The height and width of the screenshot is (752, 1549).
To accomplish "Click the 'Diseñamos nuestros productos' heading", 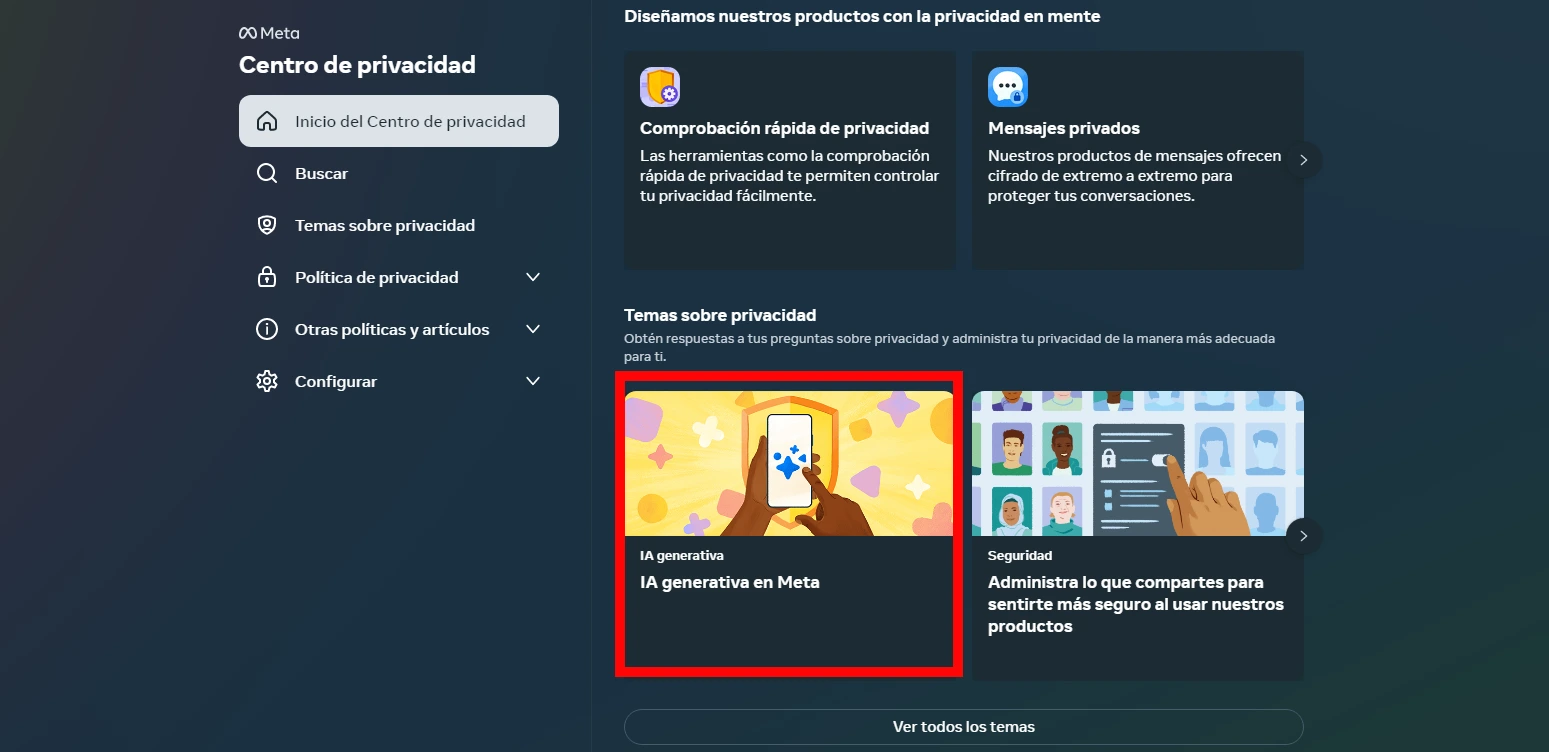I will 862,16.
